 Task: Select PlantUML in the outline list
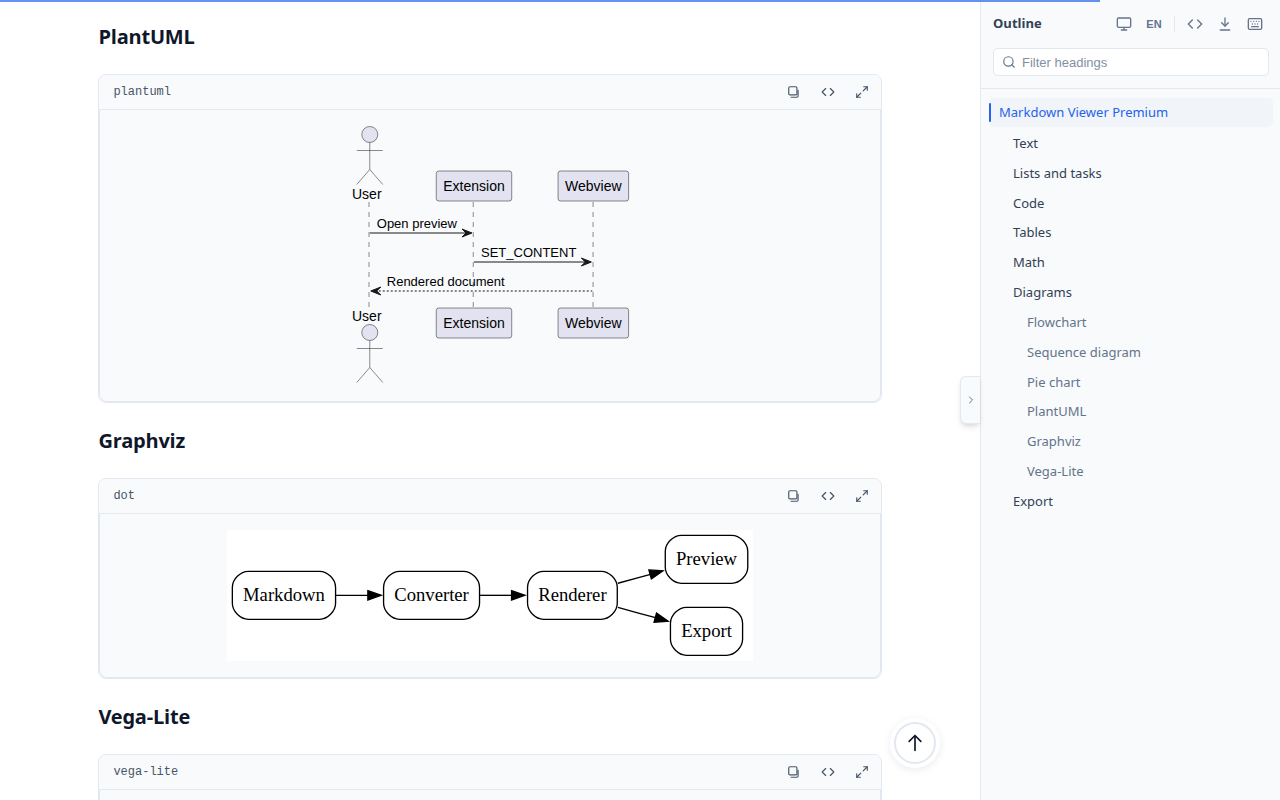click(x=1056, y=411)
